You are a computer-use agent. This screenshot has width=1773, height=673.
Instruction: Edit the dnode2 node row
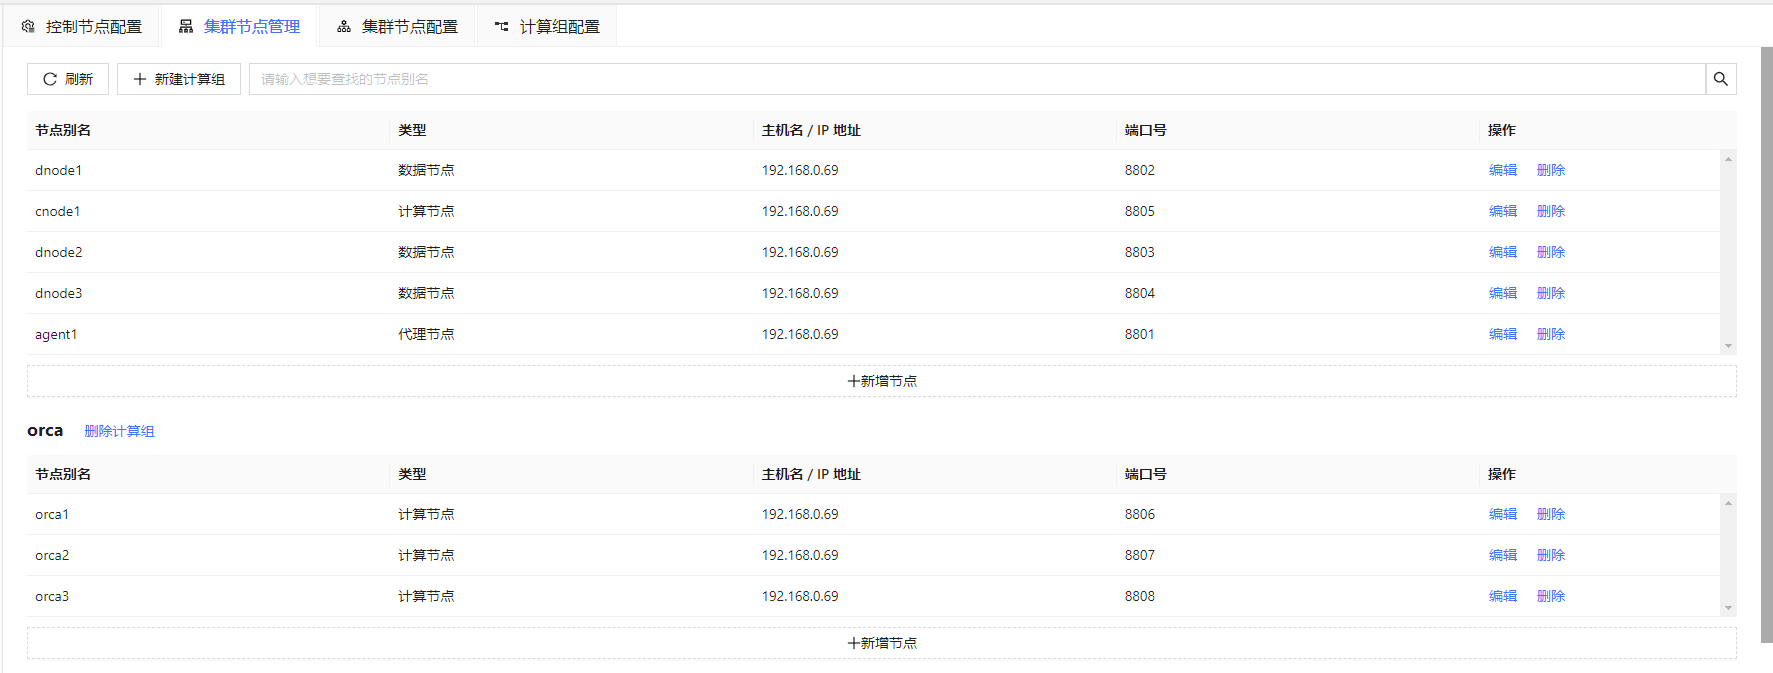pos(1502,252)
